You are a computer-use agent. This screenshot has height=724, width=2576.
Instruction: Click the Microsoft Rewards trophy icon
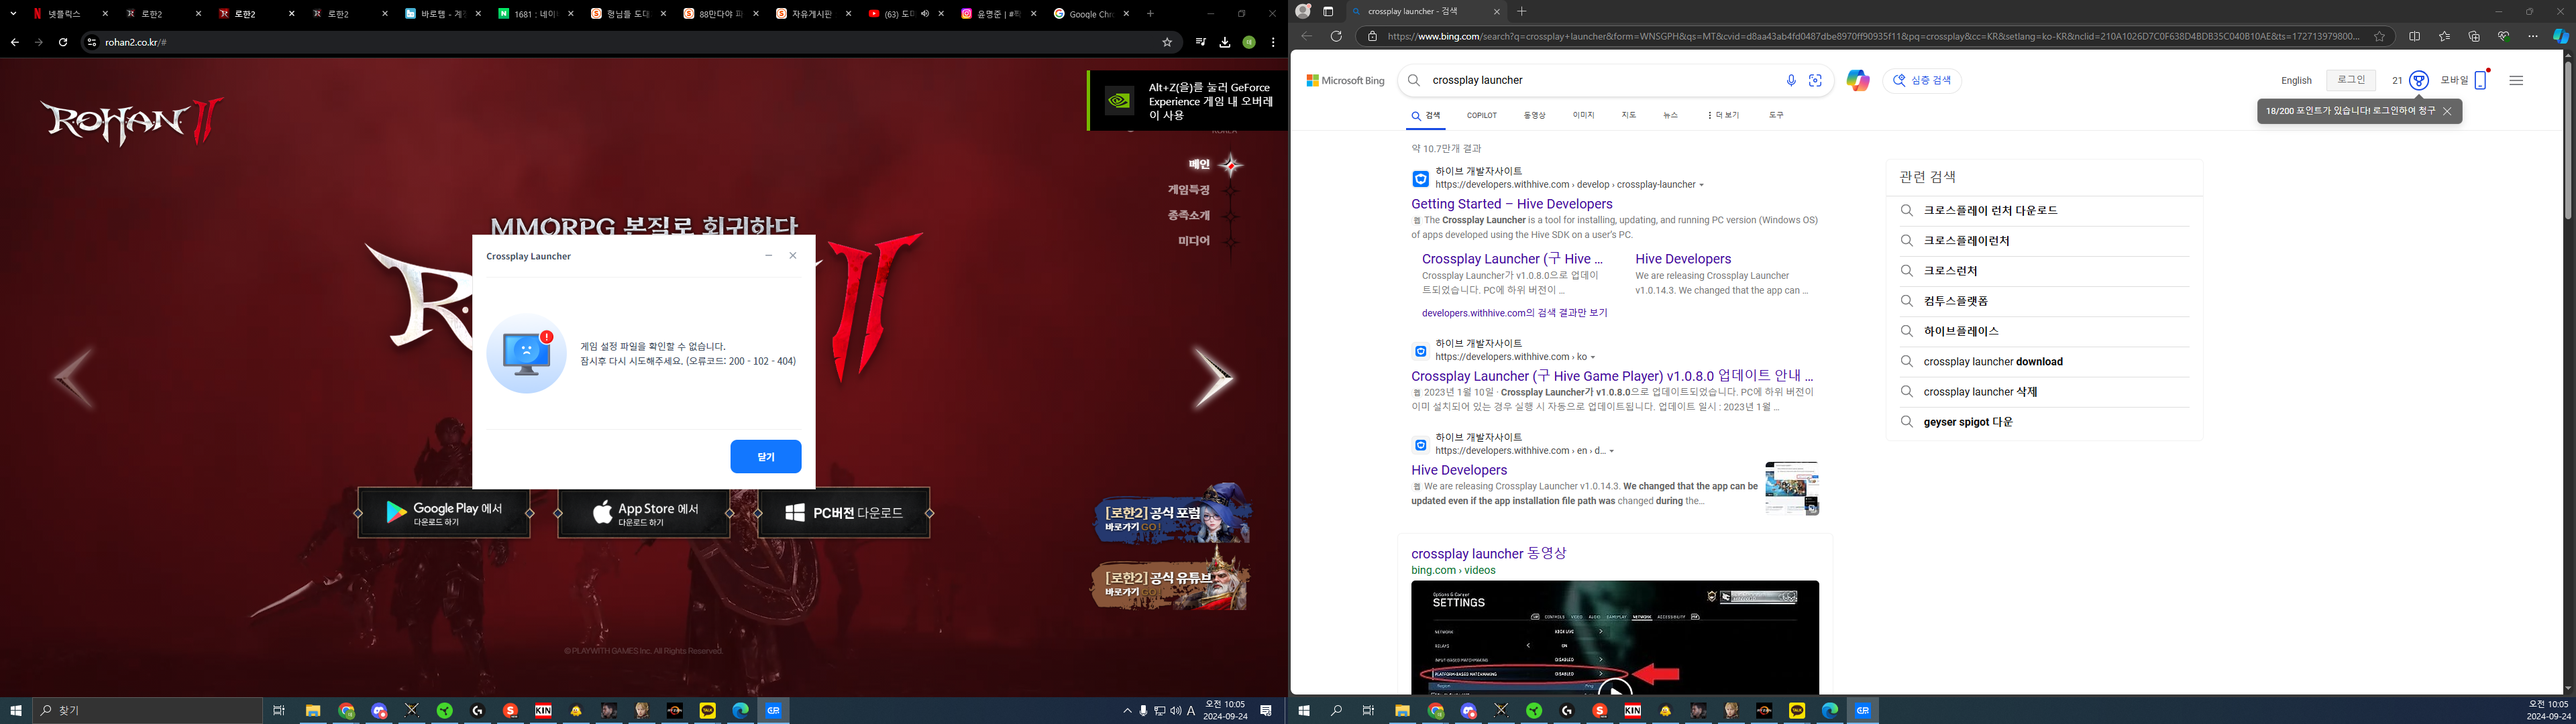click(2419, 81)
